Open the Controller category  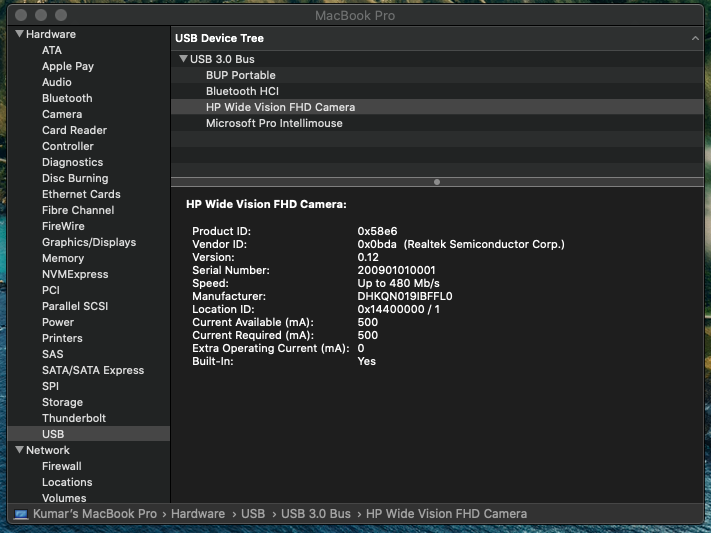pos(68,146)
